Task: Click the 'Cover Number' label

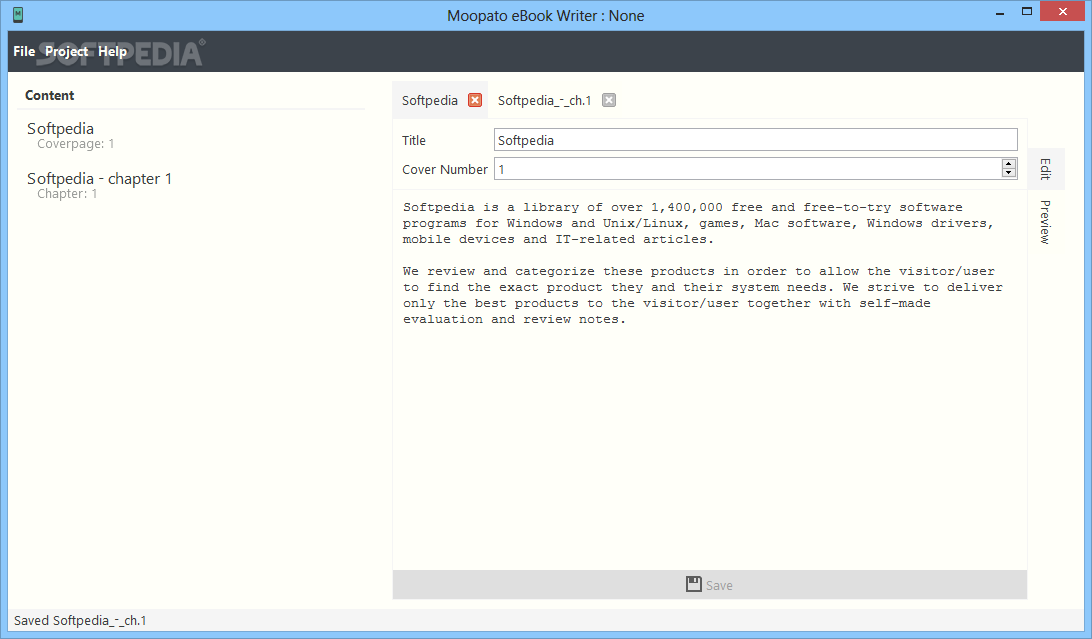Action: tap(444, 169)
